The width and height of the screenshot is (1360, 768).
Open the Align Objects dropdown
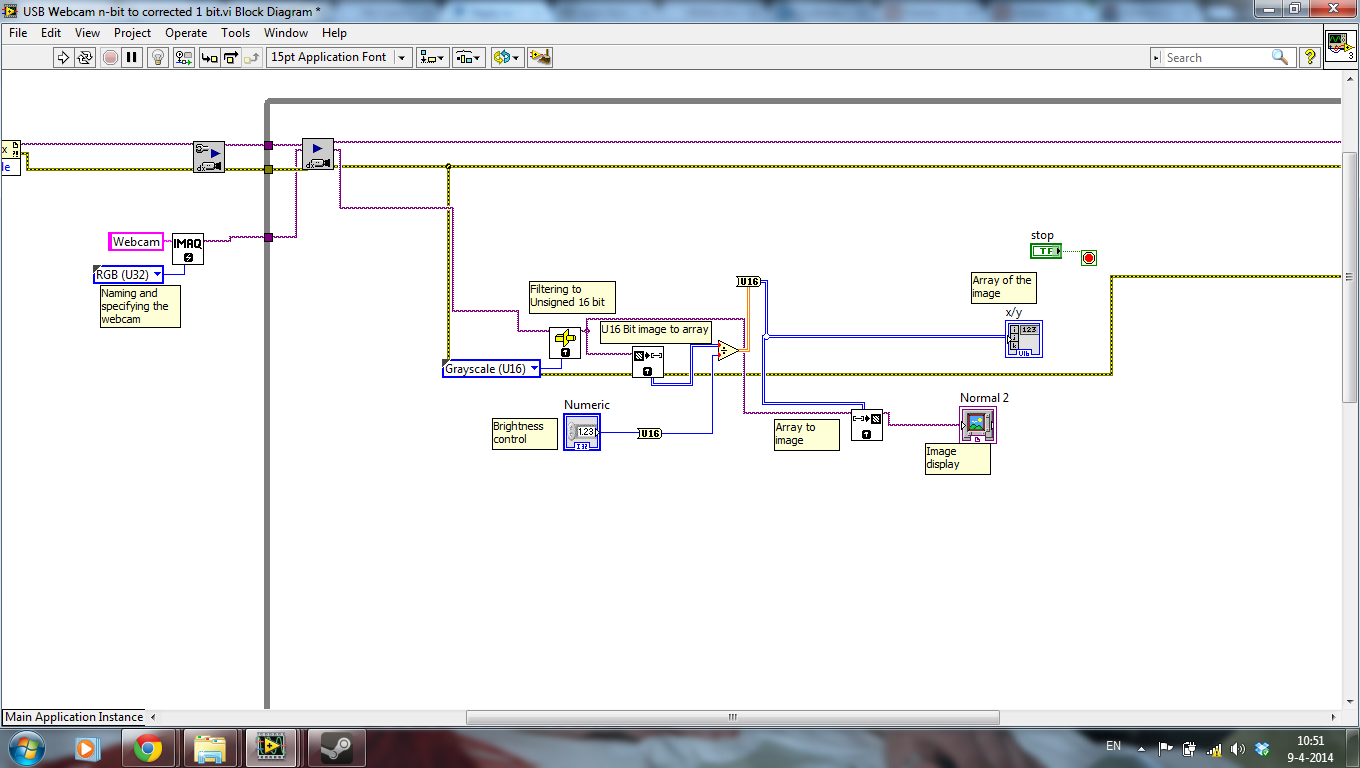click(433, 58)
